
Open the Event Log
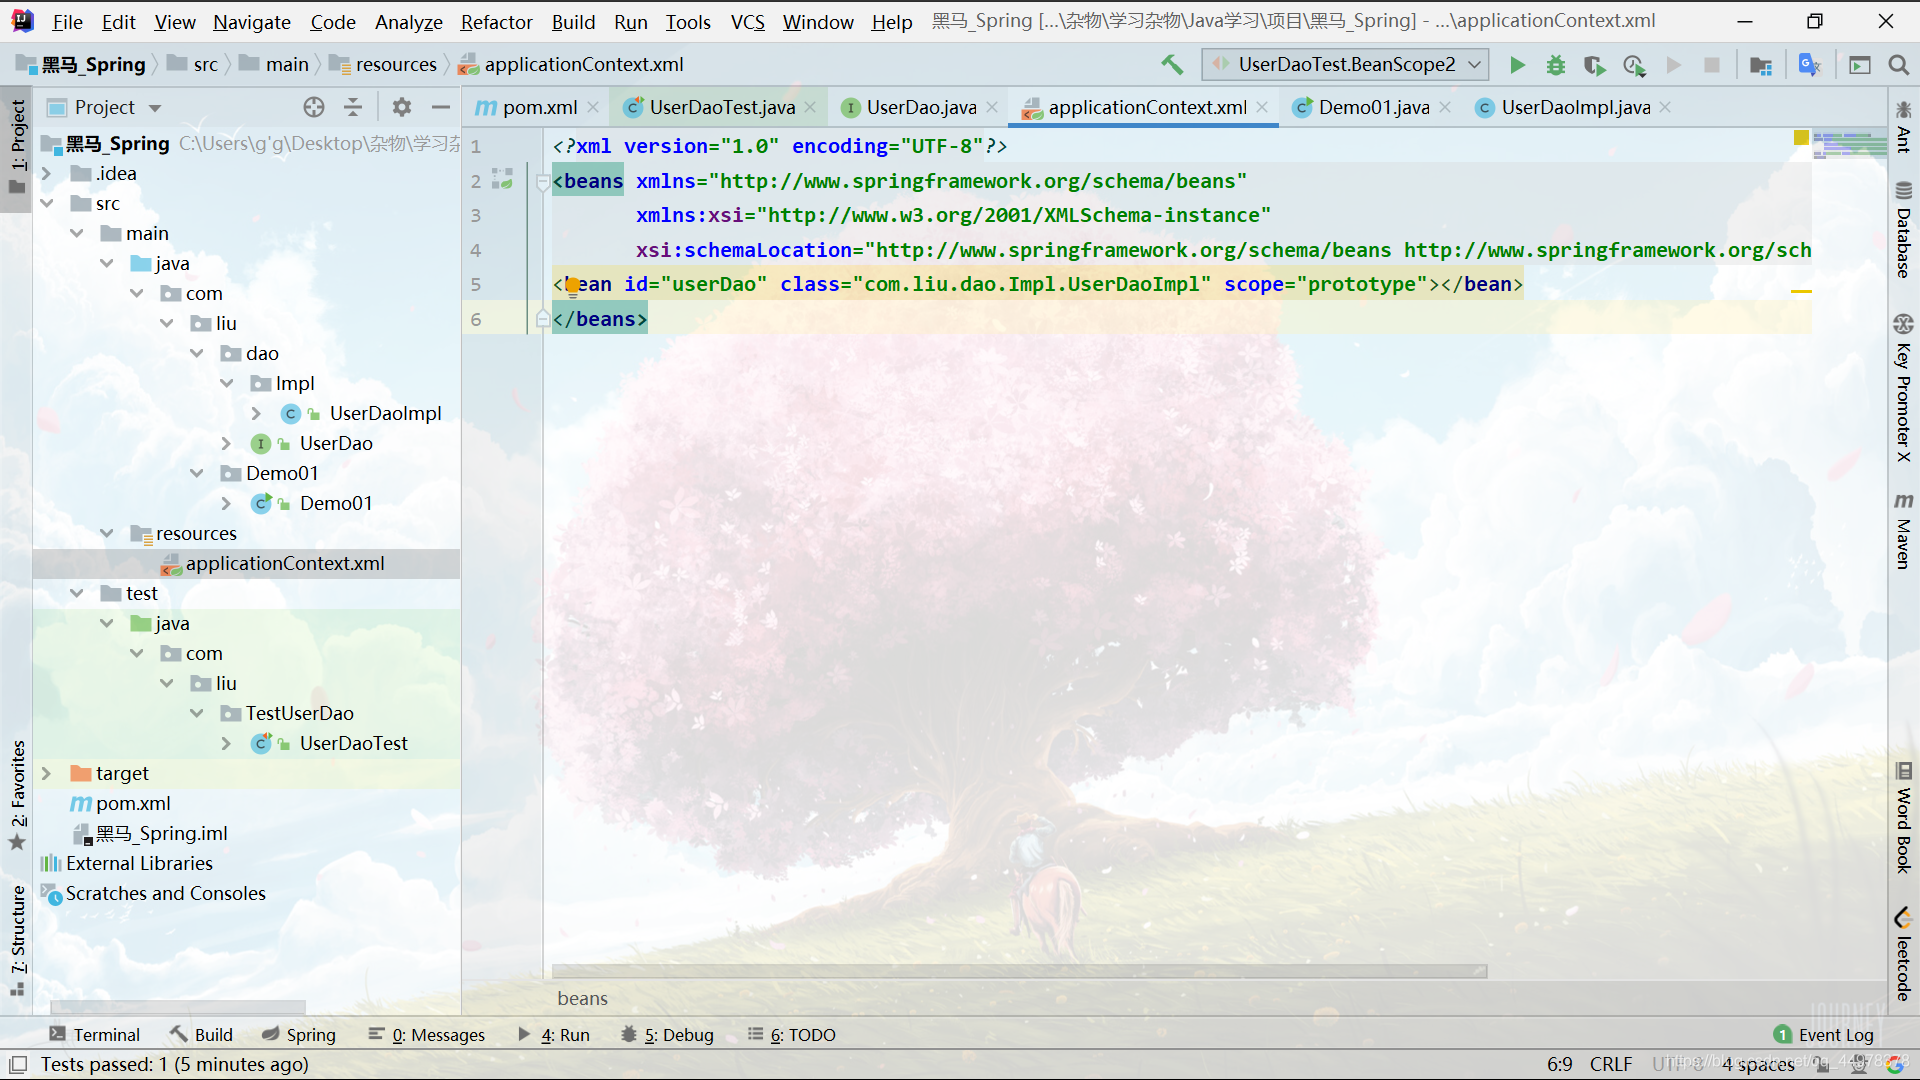[1824, 1035]
